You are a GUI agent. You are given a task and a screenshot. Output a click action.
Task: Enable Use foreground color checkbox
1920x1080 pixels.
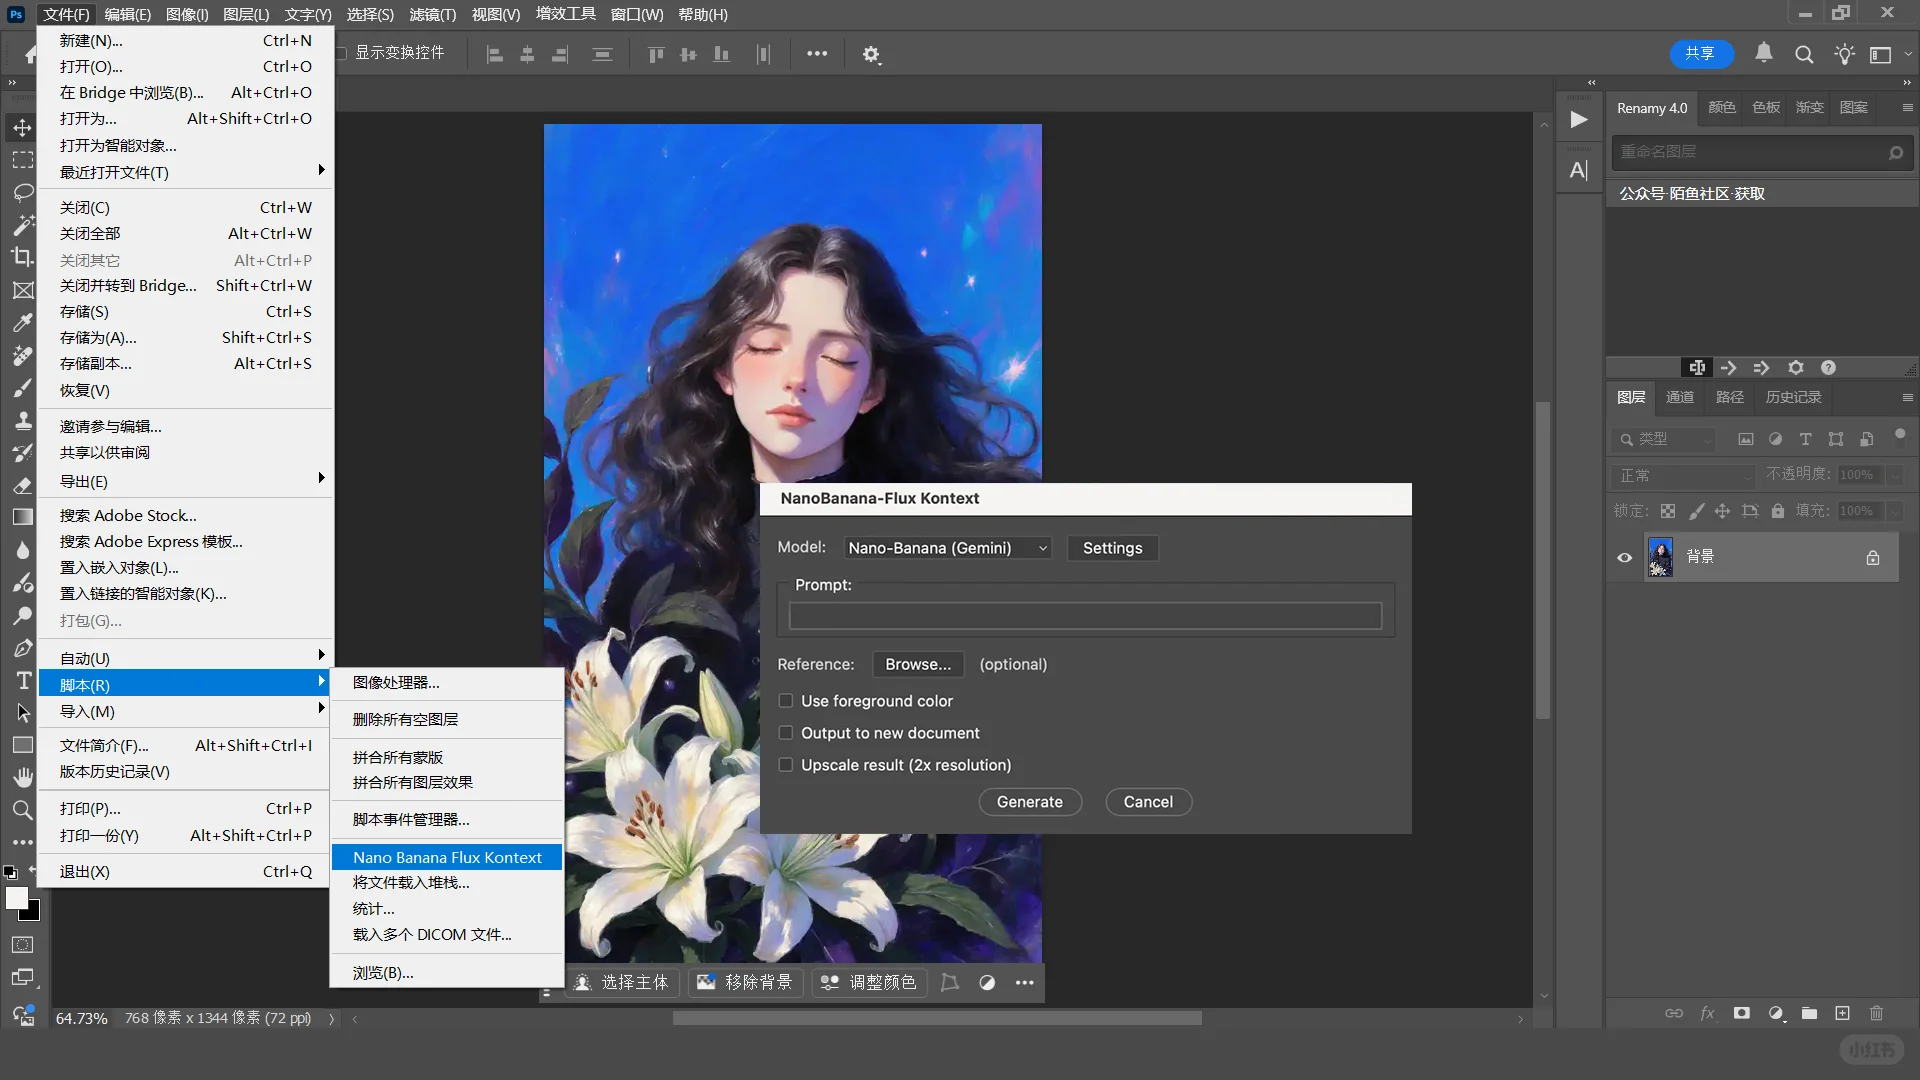point(786,701)
